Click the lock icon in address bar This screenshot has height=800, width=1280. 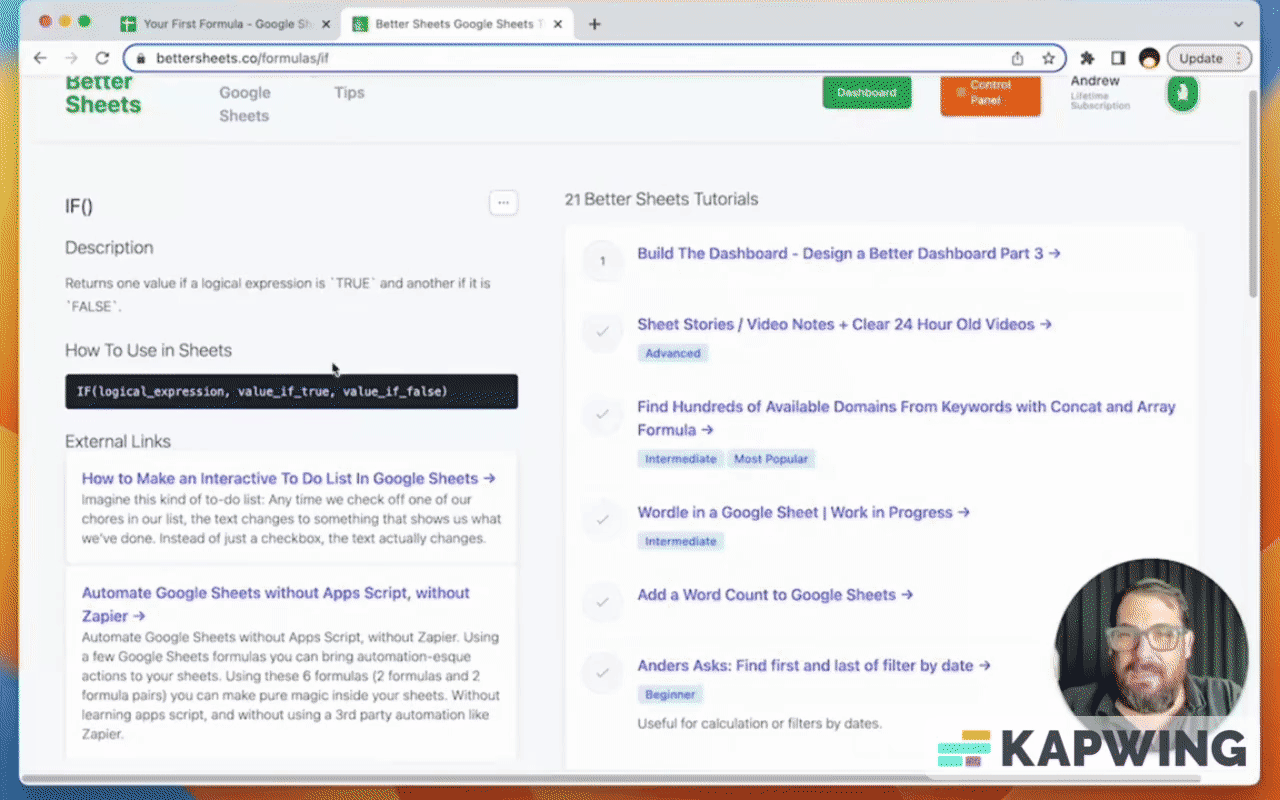tap(140, 58)
